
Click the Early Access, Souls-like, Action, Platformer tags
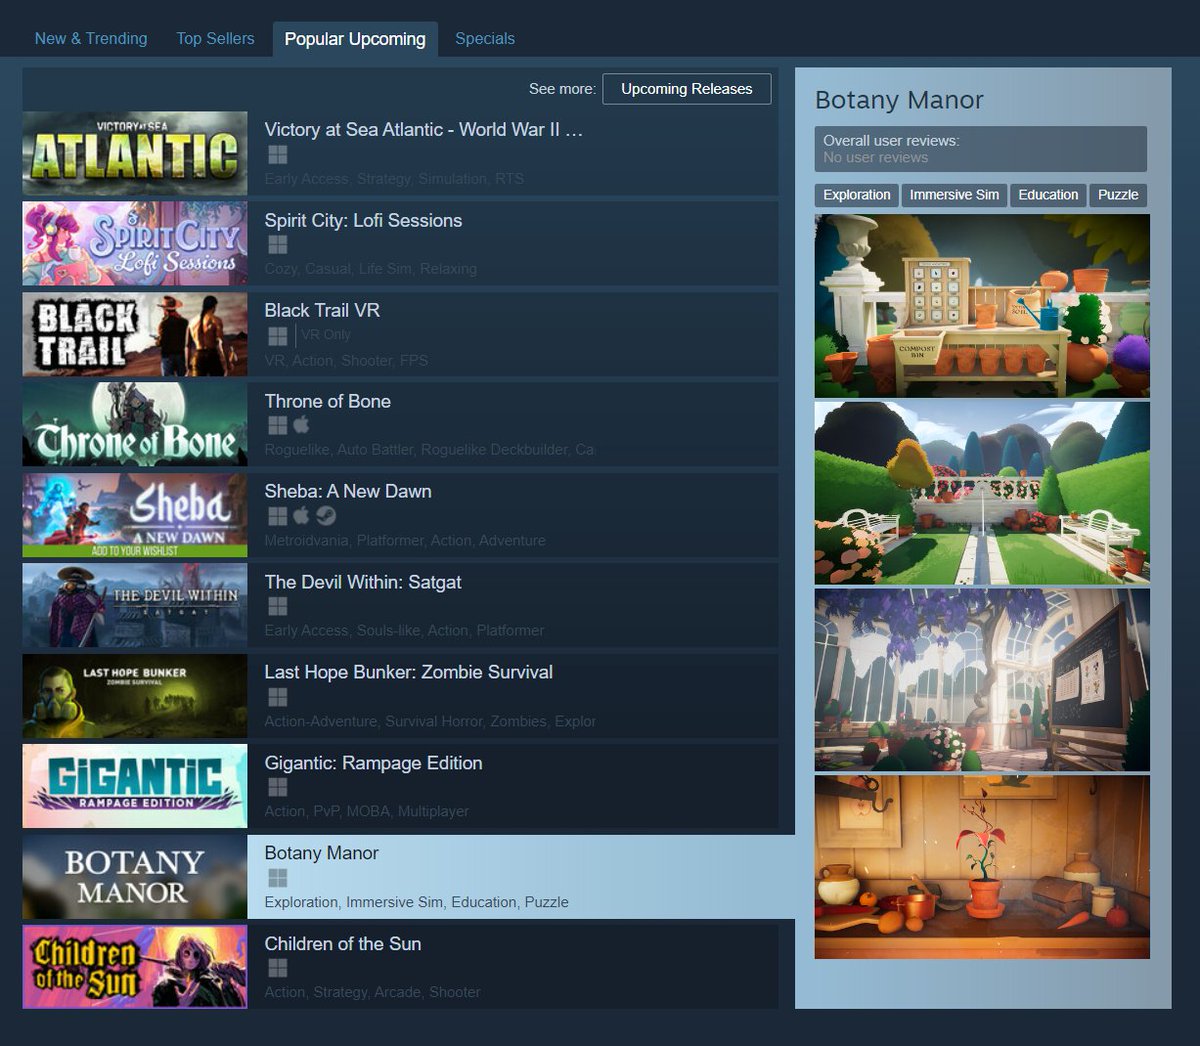(x=405, y=631)
